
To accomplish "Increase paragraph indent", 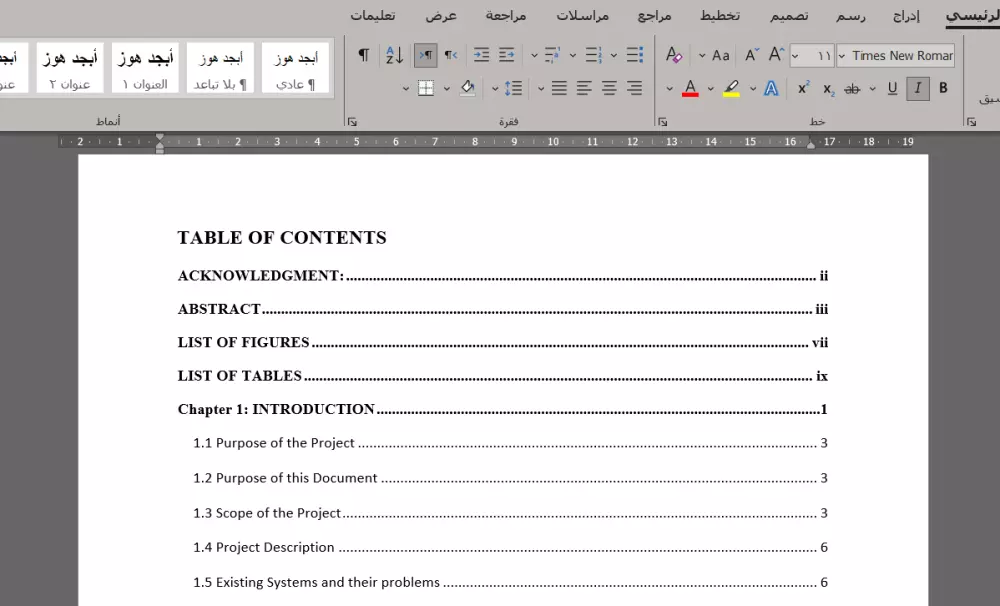I will point(482,55).
